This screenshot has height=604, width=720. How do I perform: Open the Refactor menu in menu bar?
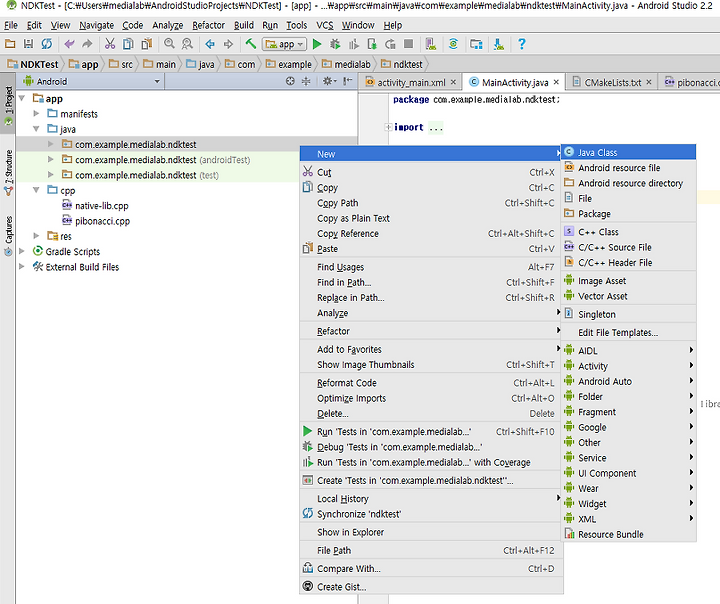pyautogui.click(x=208, y=25)
